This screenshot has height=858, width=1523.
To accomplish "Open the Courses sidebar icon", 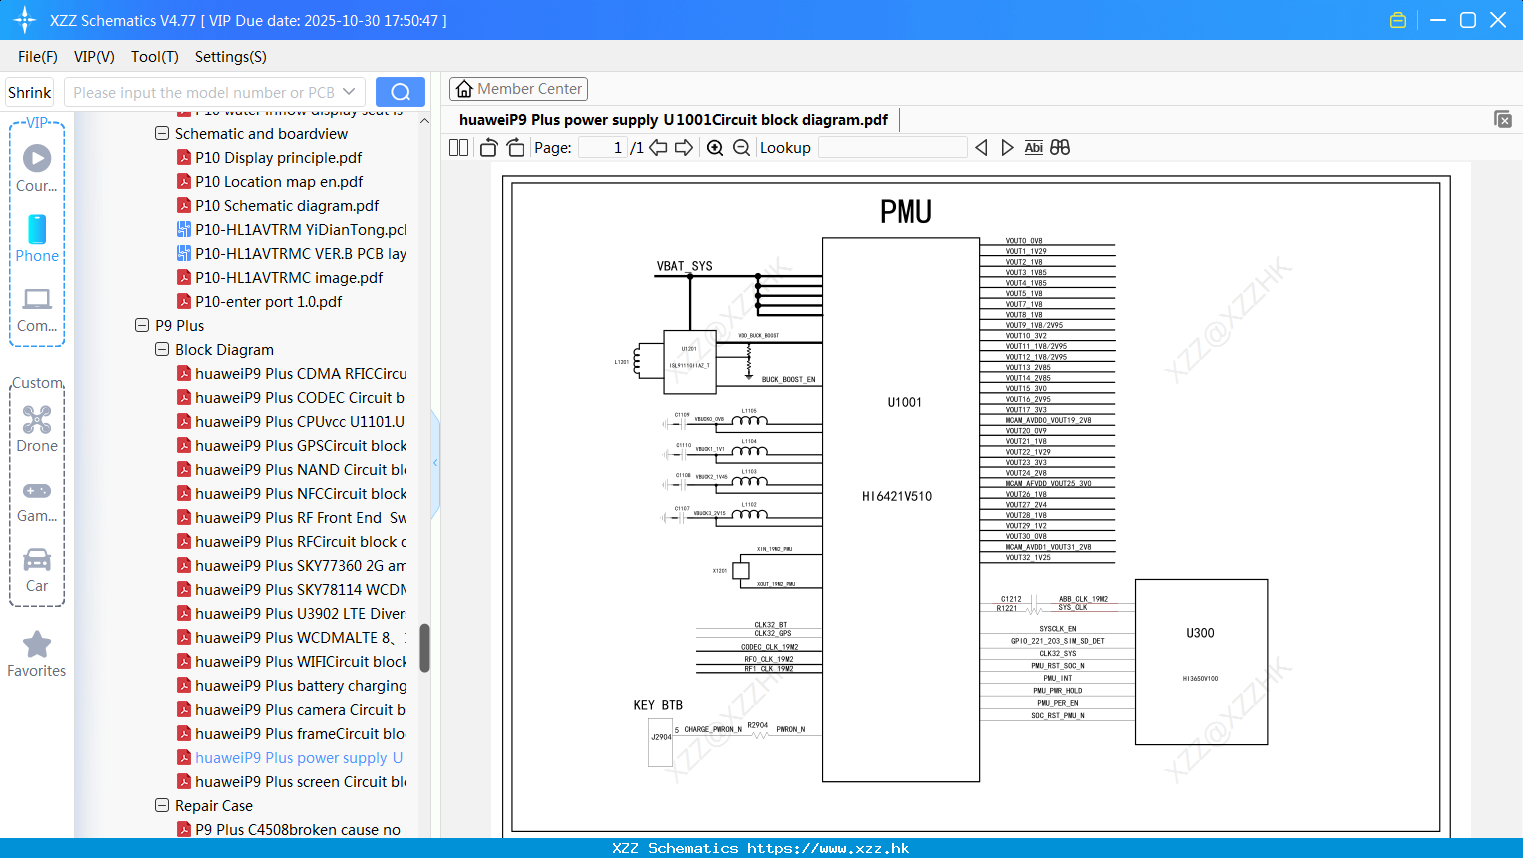I will [x=37, y=168].
